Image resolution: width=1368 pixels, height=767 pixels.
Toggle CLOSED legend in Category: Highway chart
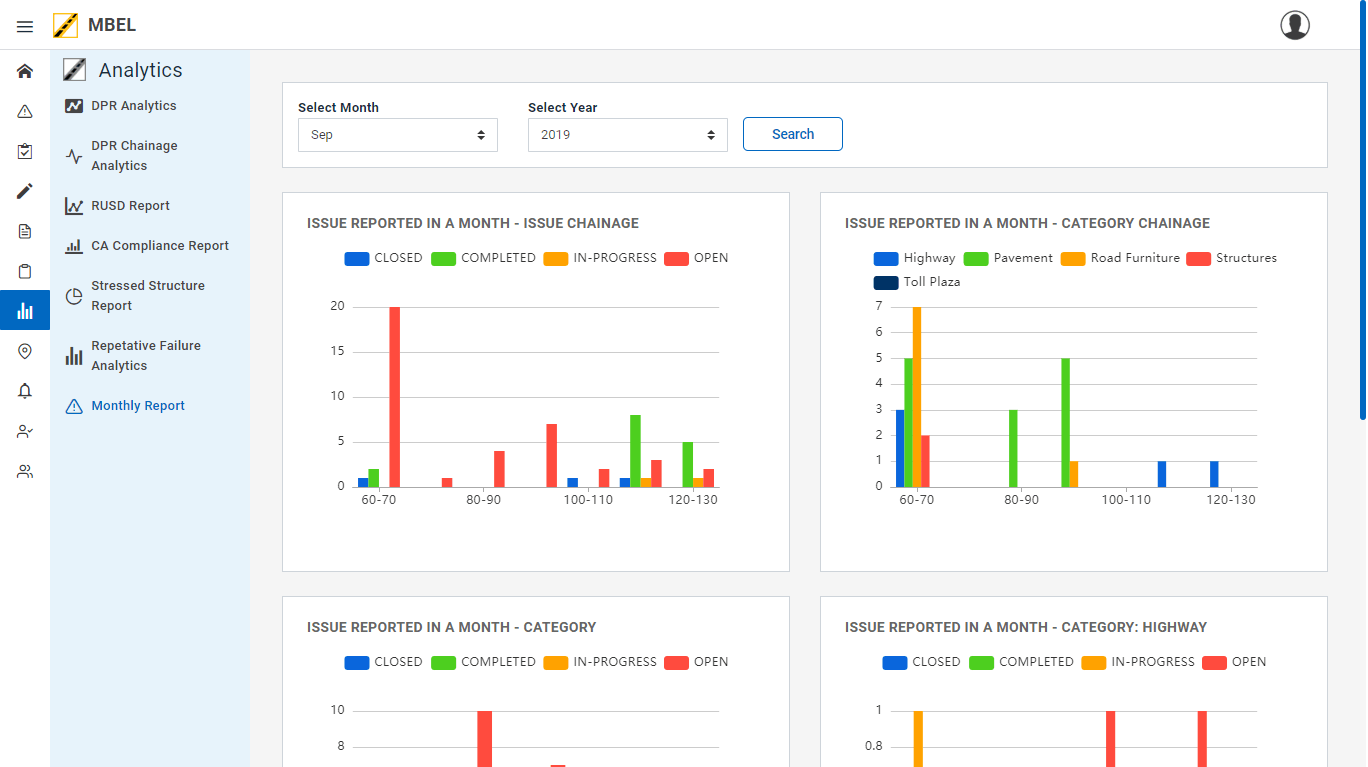[x=922, y=662]
